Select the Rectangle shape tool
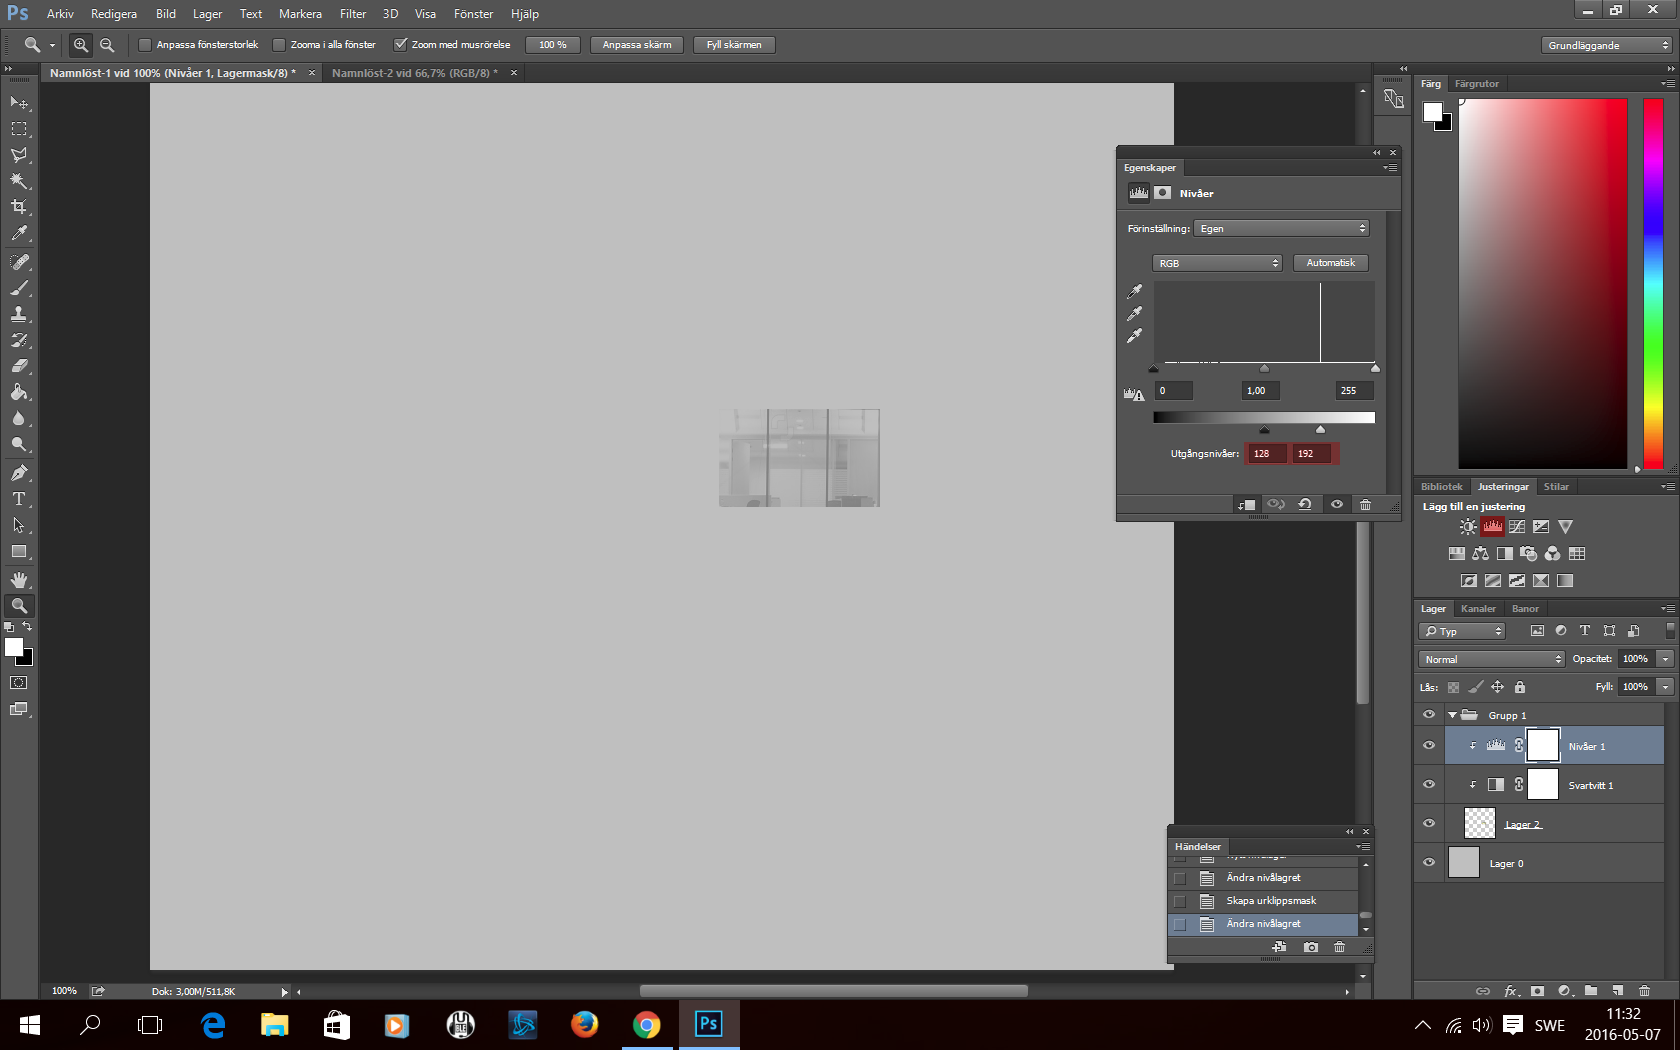 [x=19, y=551]
